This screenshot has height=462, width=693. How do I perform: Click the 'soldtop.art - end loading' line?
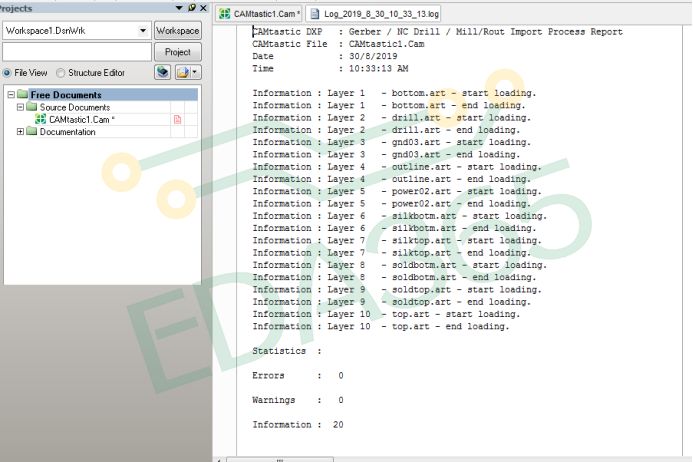[391, 302]
